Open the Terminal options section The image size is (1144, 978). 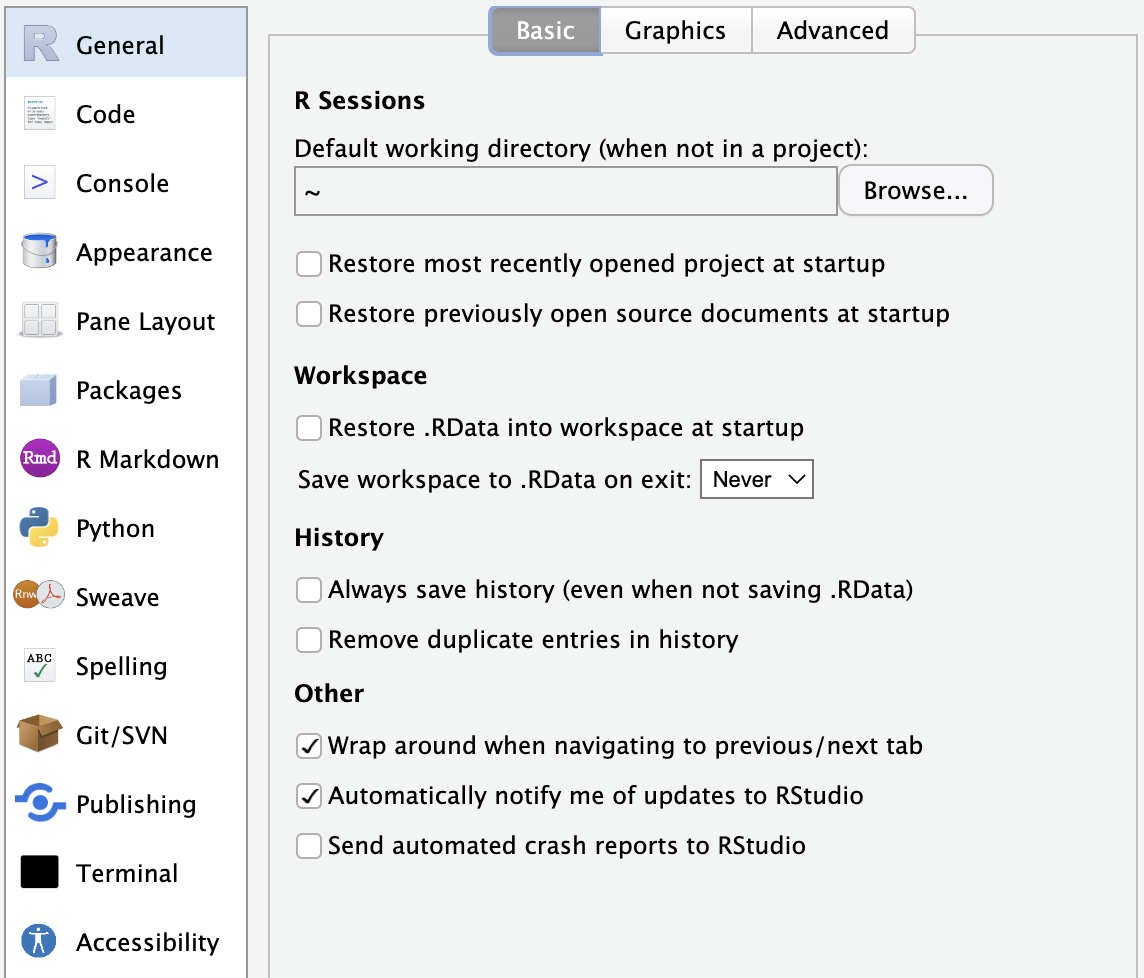[126, 872]
